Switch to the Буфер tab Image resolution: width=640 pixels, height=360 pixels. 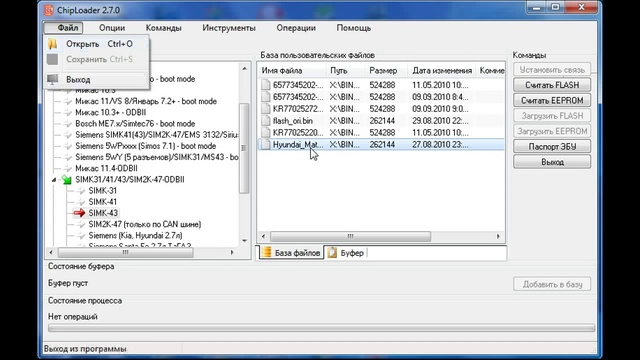pos(346,253)
